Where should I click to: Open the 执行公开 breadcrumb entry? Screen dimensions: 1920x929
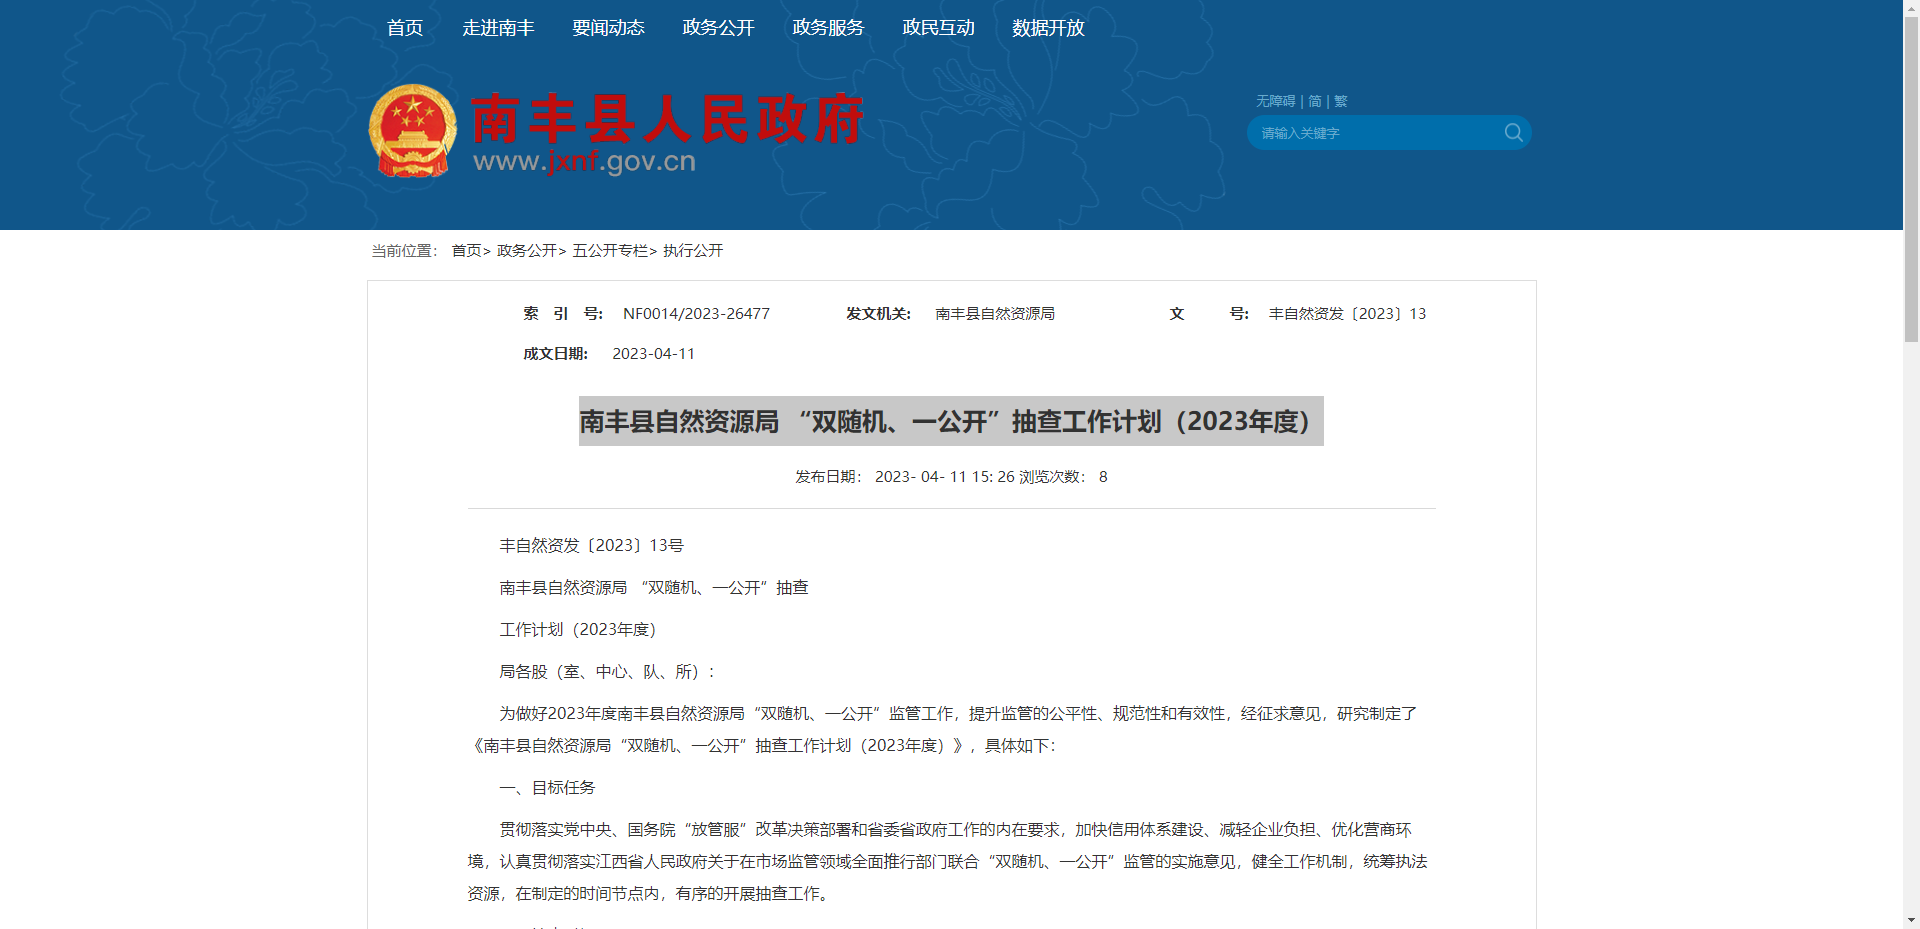[693, 251]
